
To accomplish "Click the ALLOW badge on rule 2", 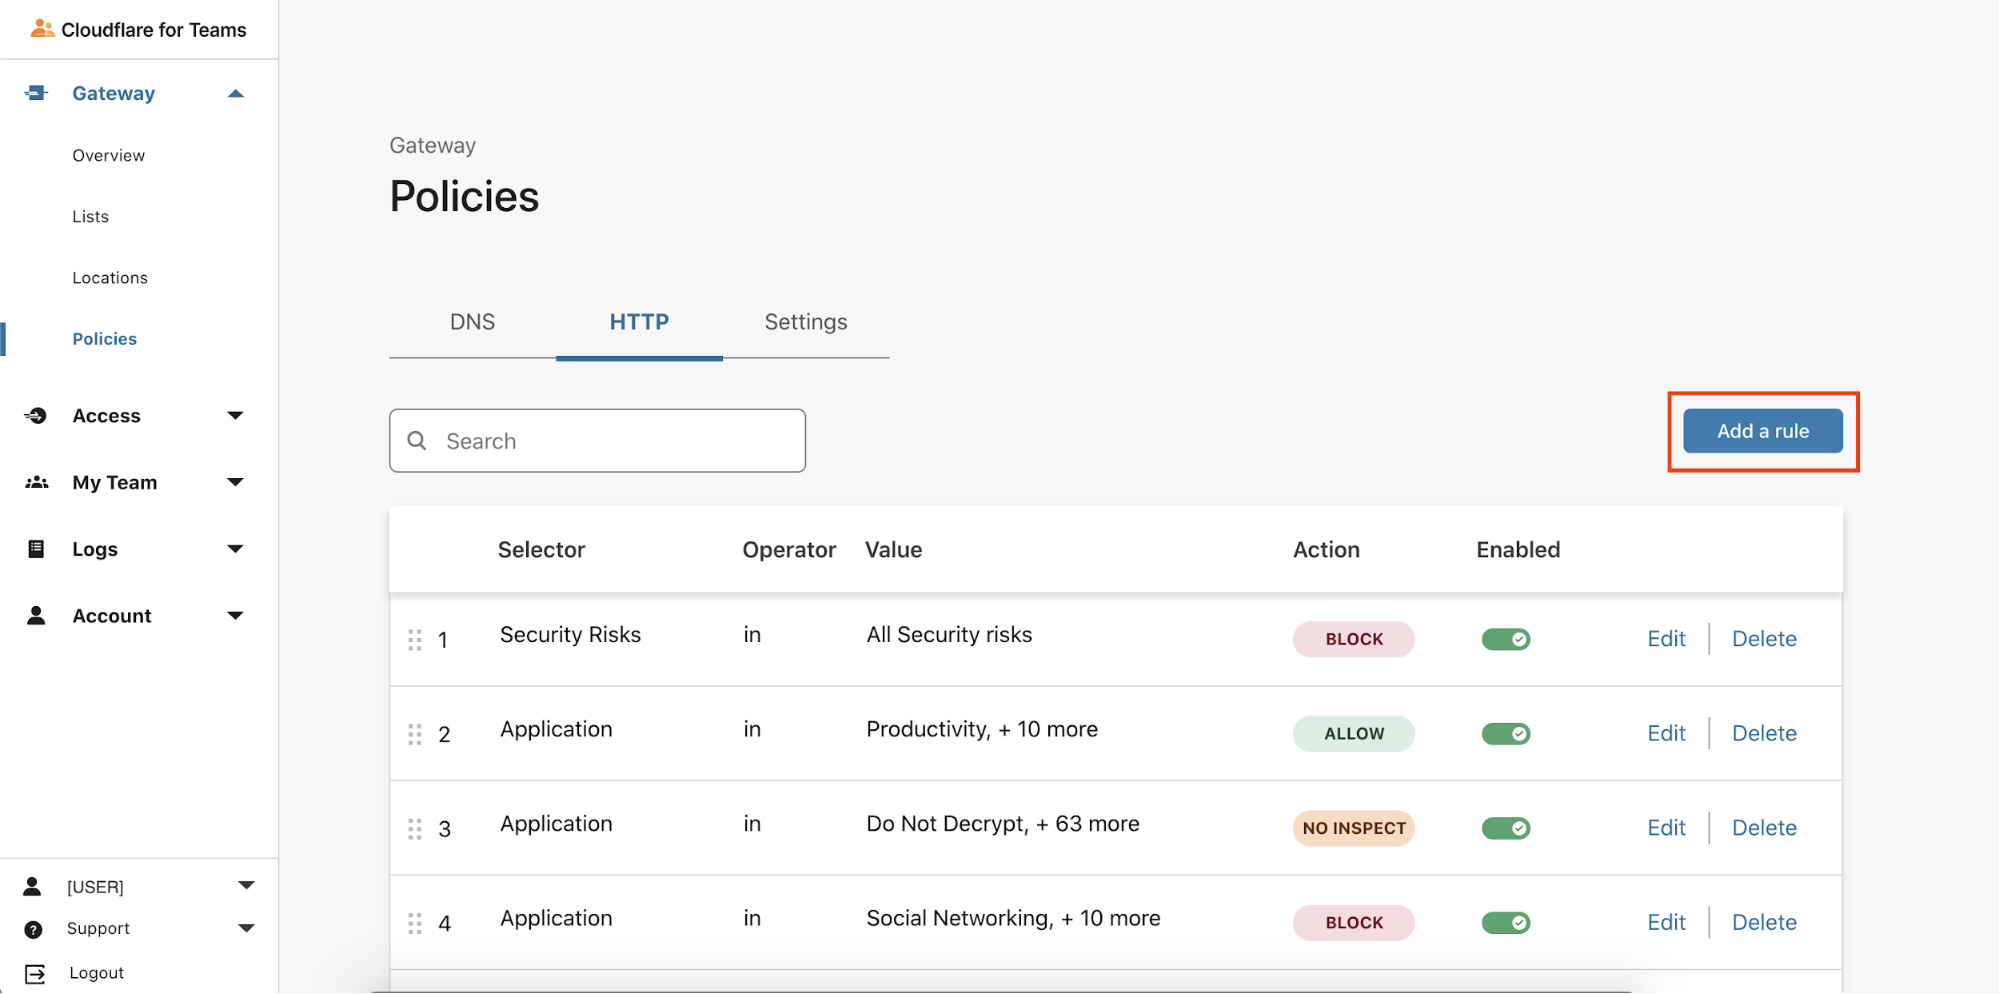I will (1354, 734).
